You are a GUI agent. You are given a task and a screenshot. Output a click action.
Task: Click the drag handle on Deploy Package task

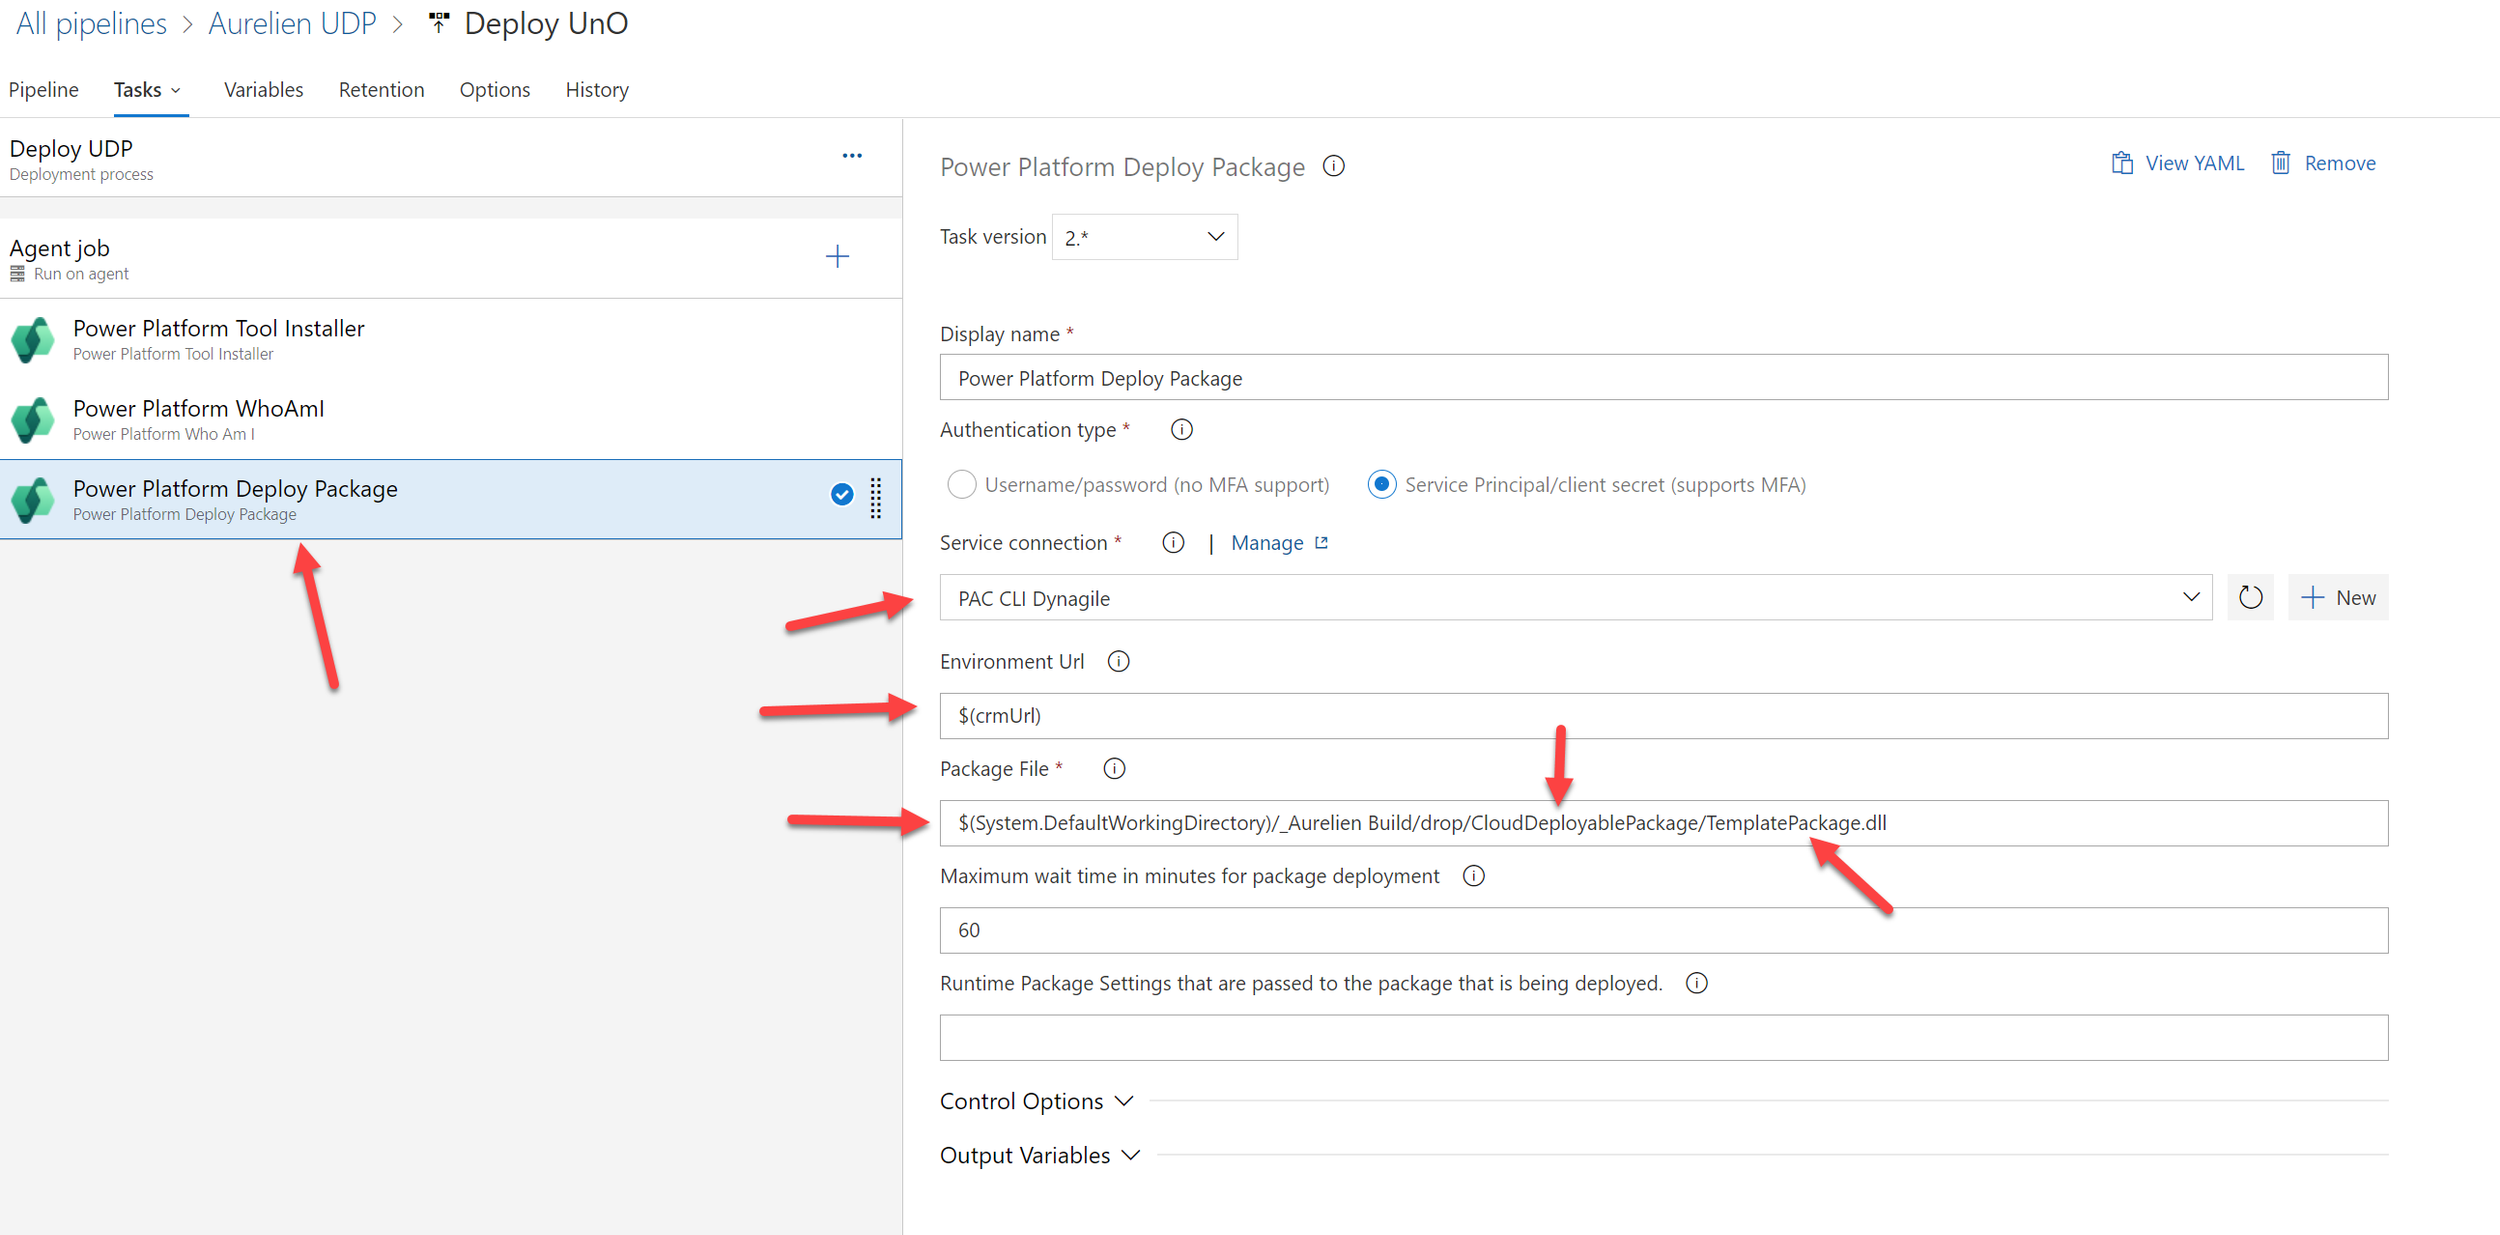pyautogui.click(x=876, y=497)
